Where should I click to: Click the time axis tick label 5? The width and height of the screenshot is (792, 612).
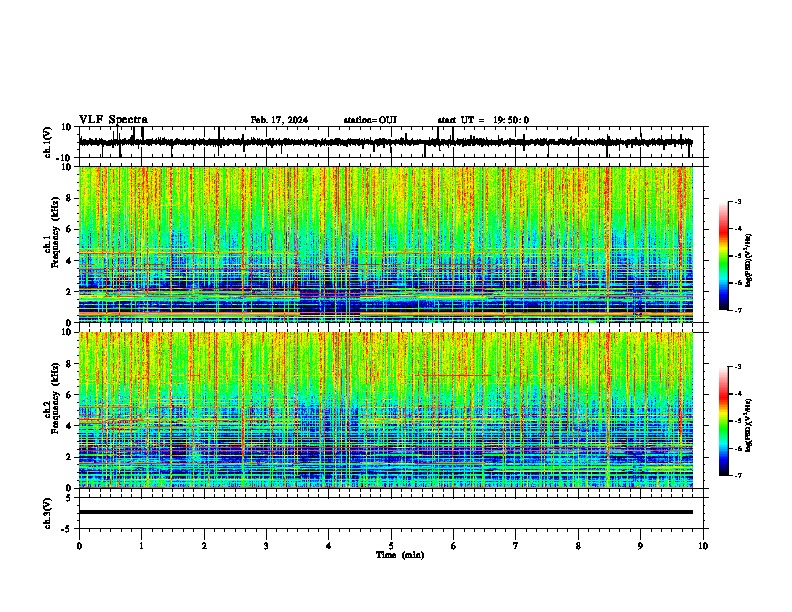(391, 546)
